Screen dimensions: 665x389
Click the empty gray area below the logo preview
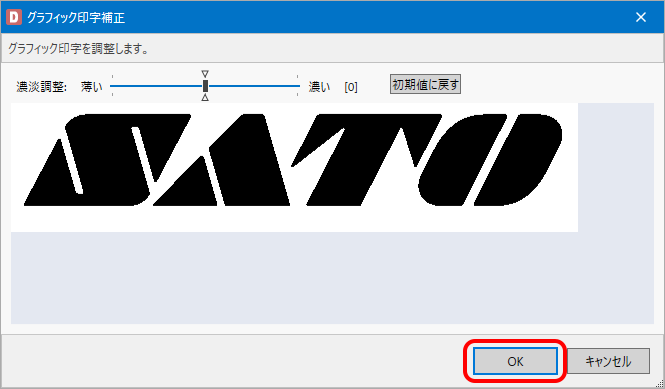pos(332,278)
